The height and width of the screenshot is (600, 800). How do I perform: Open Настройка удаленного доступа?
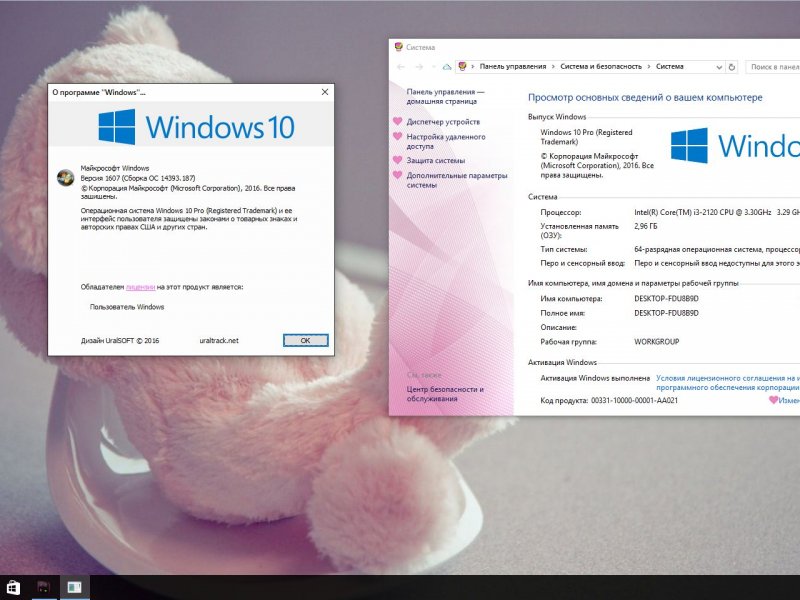coord(446,141)
